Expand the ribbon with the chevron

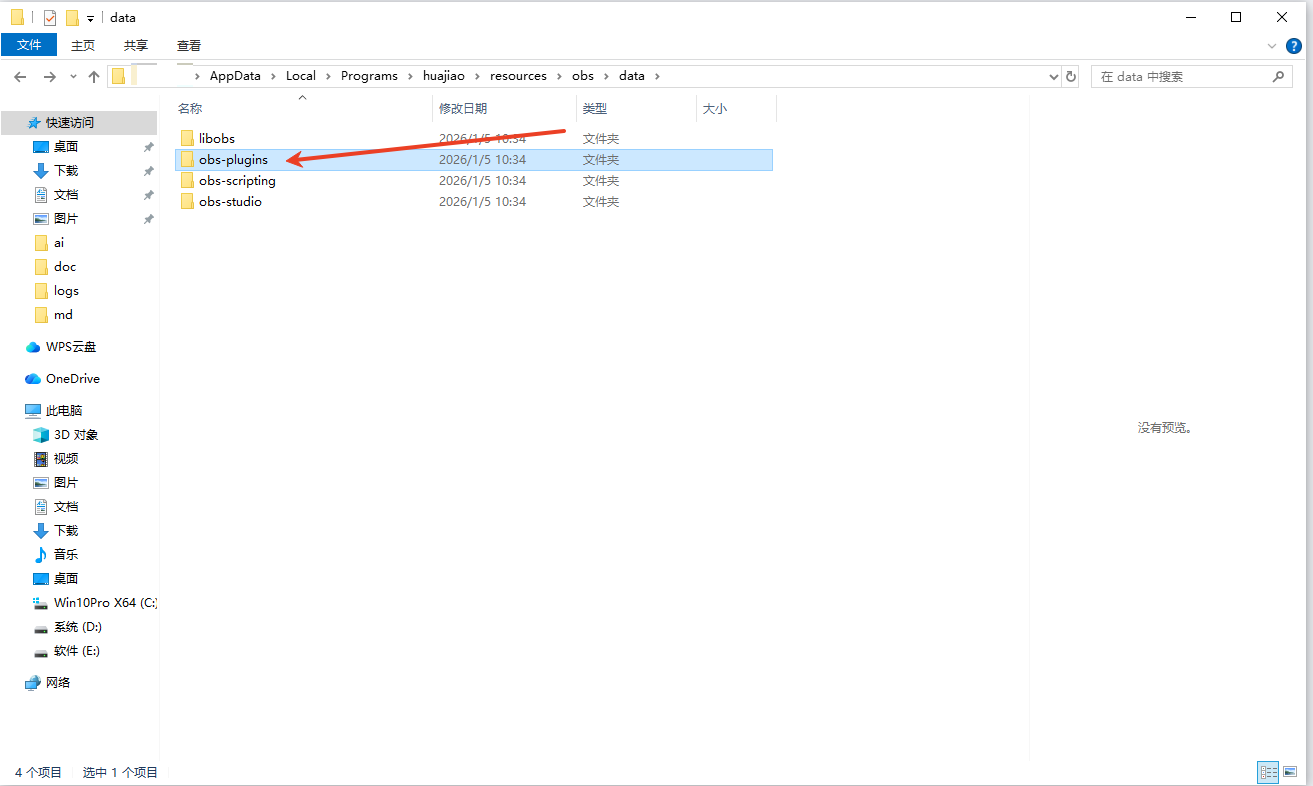click(1272, 46)
